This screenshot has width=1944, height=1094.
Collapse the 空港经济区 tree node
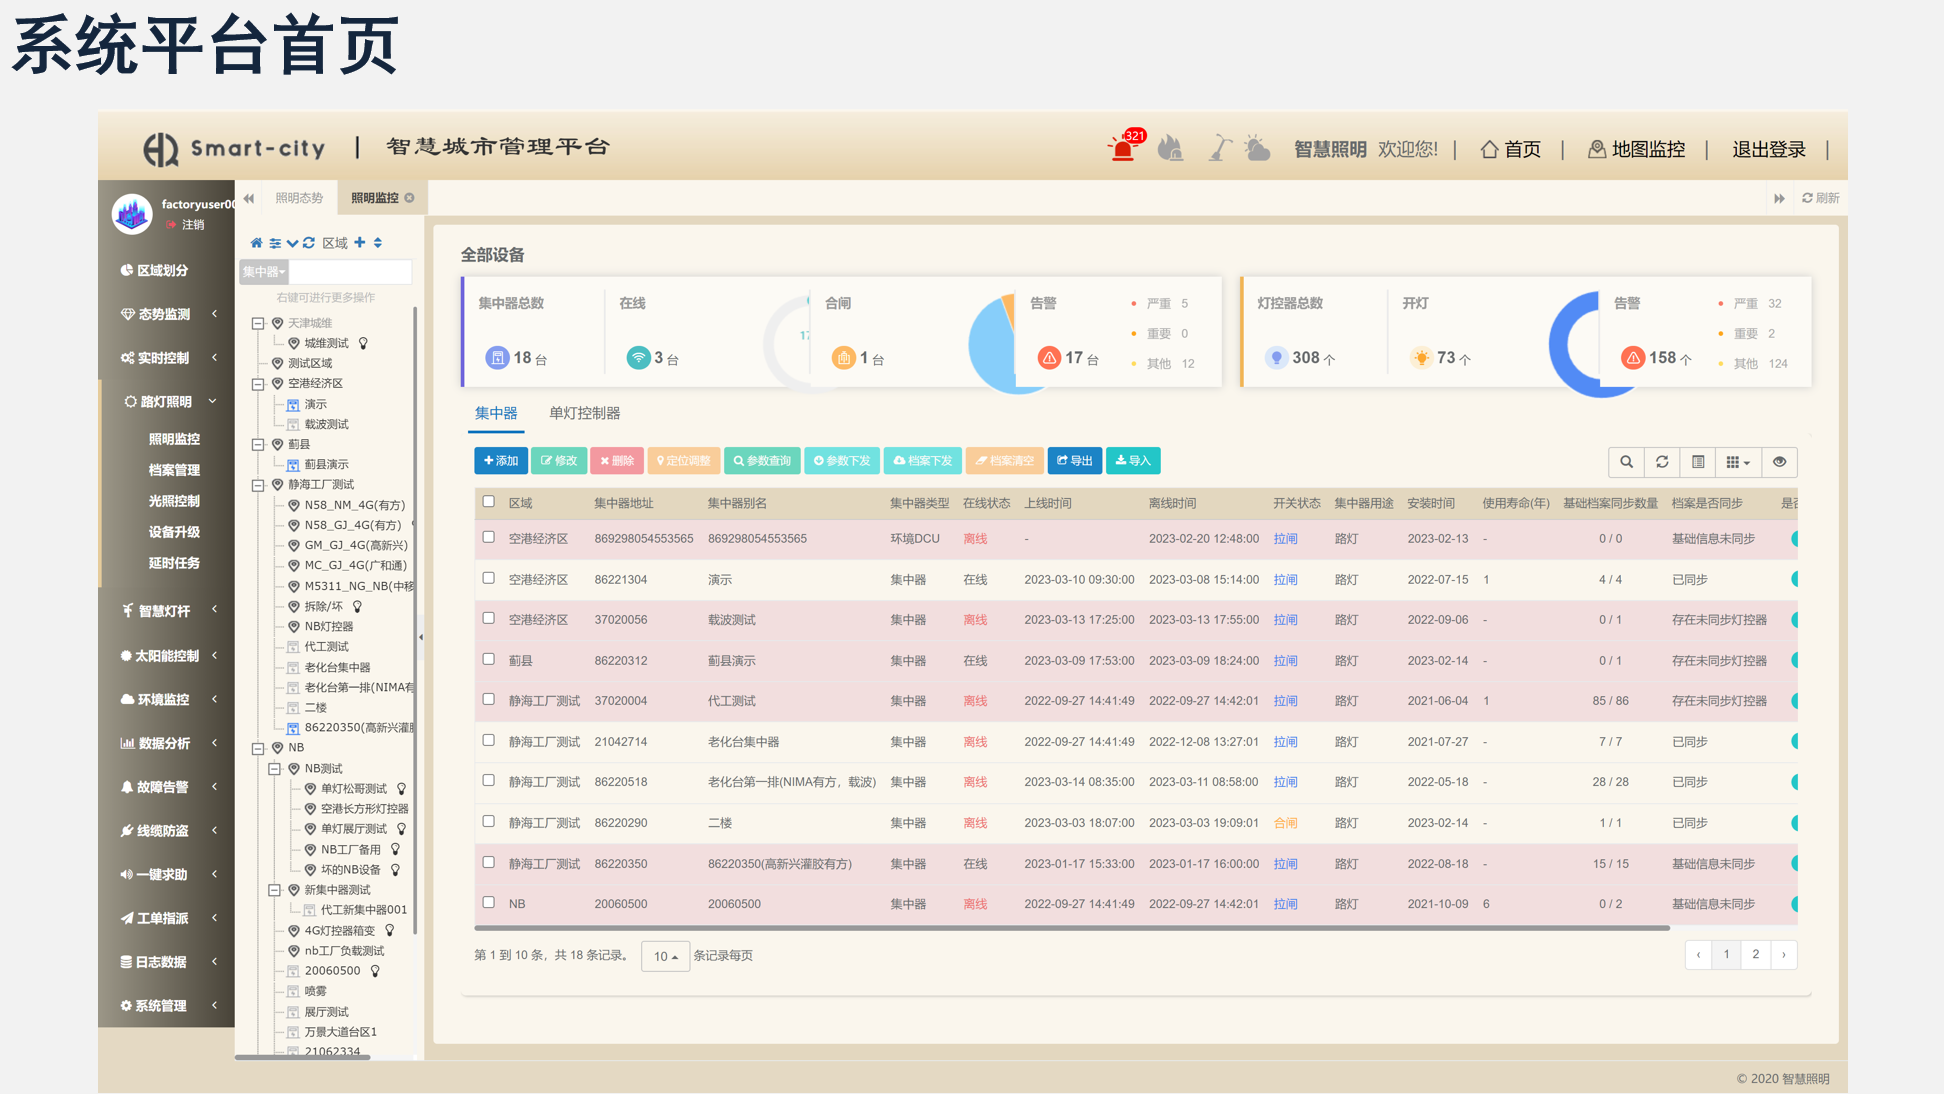tap(258, 384)
